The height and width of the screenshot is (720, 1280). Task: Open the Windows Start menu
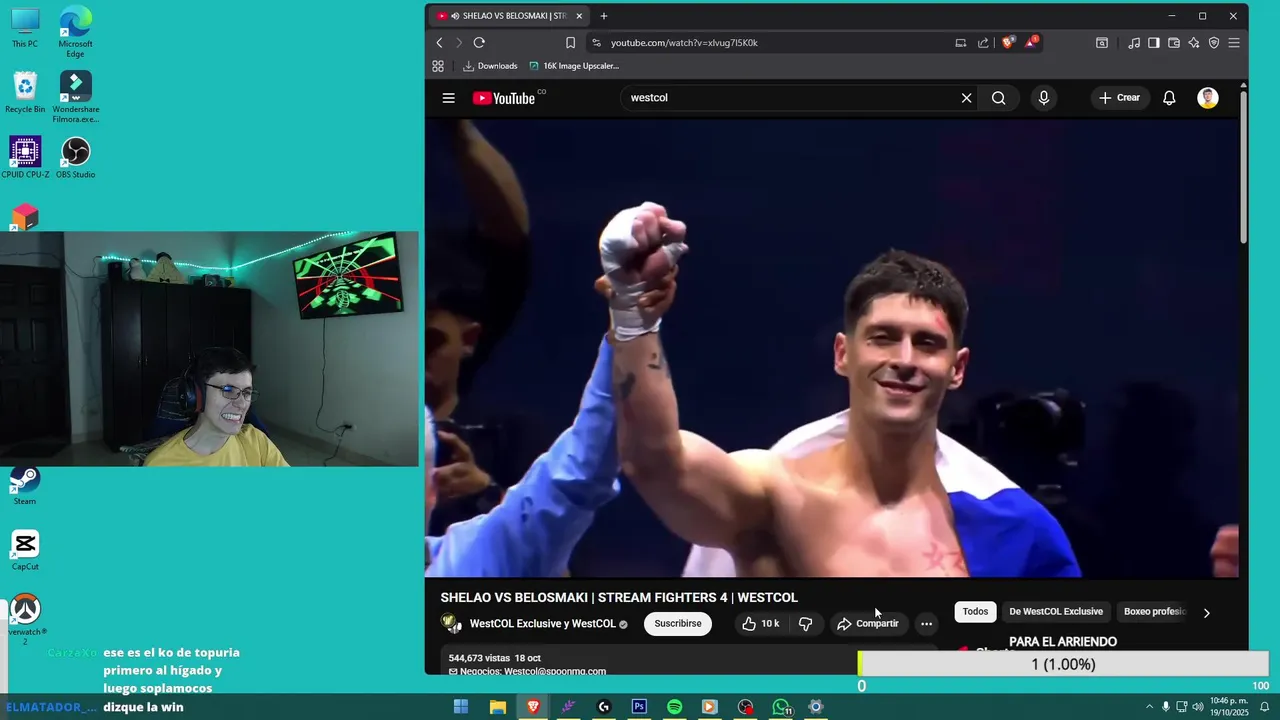pos(461,707)
